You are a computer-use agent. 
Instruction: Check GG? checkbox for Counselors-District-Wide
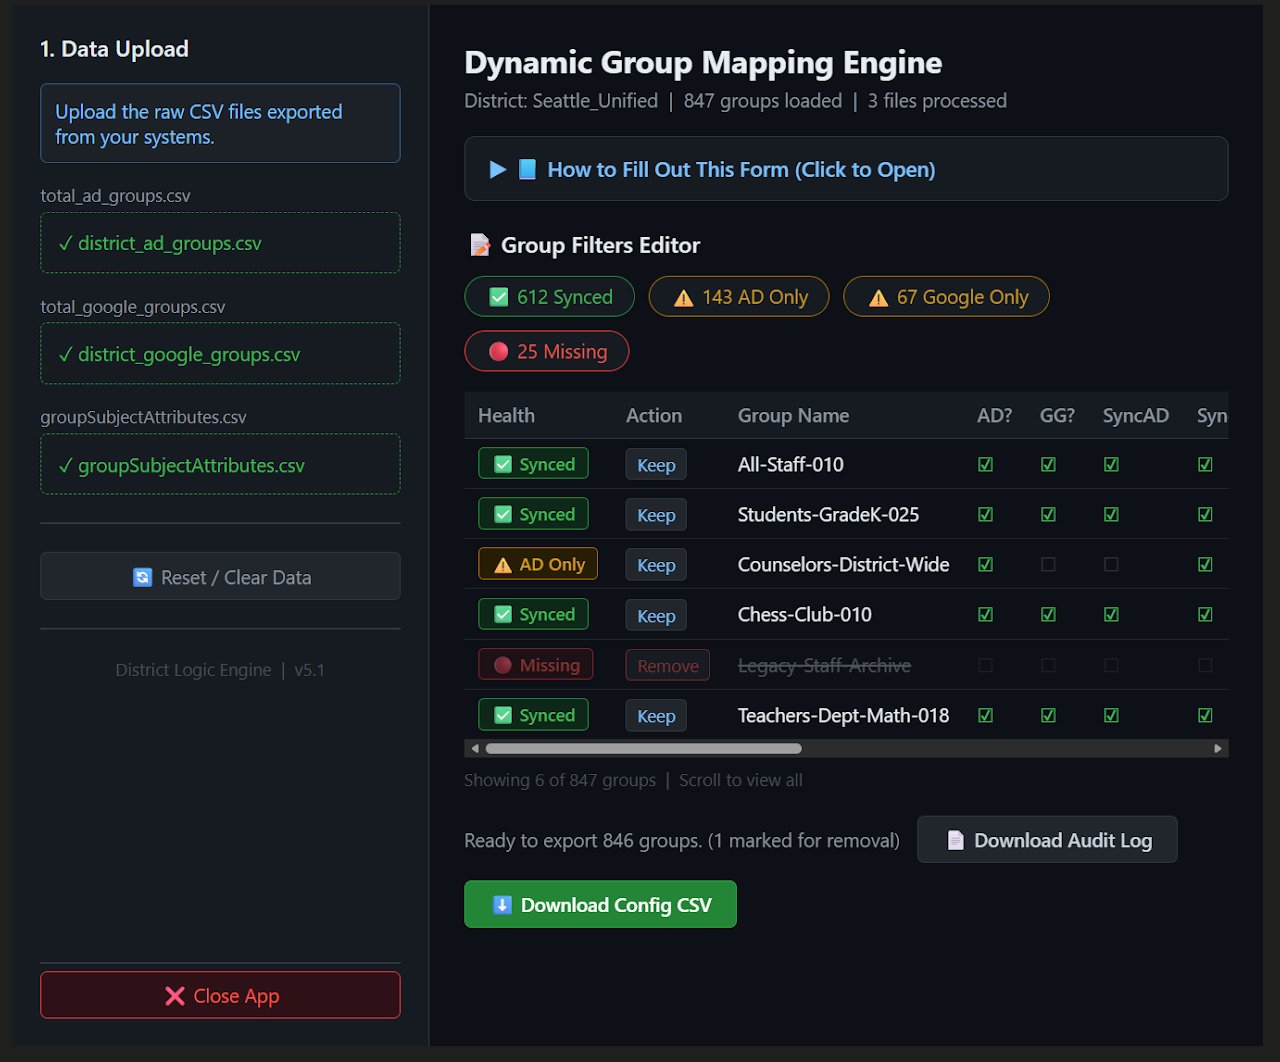coord(1048,564)
